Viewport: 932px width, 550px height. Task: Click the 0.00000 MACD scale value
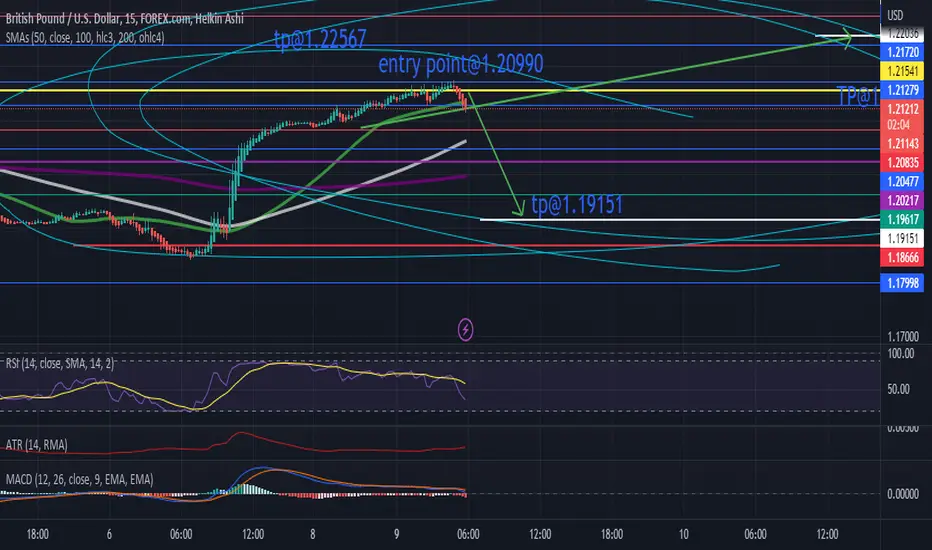click(x=903, y=494)
